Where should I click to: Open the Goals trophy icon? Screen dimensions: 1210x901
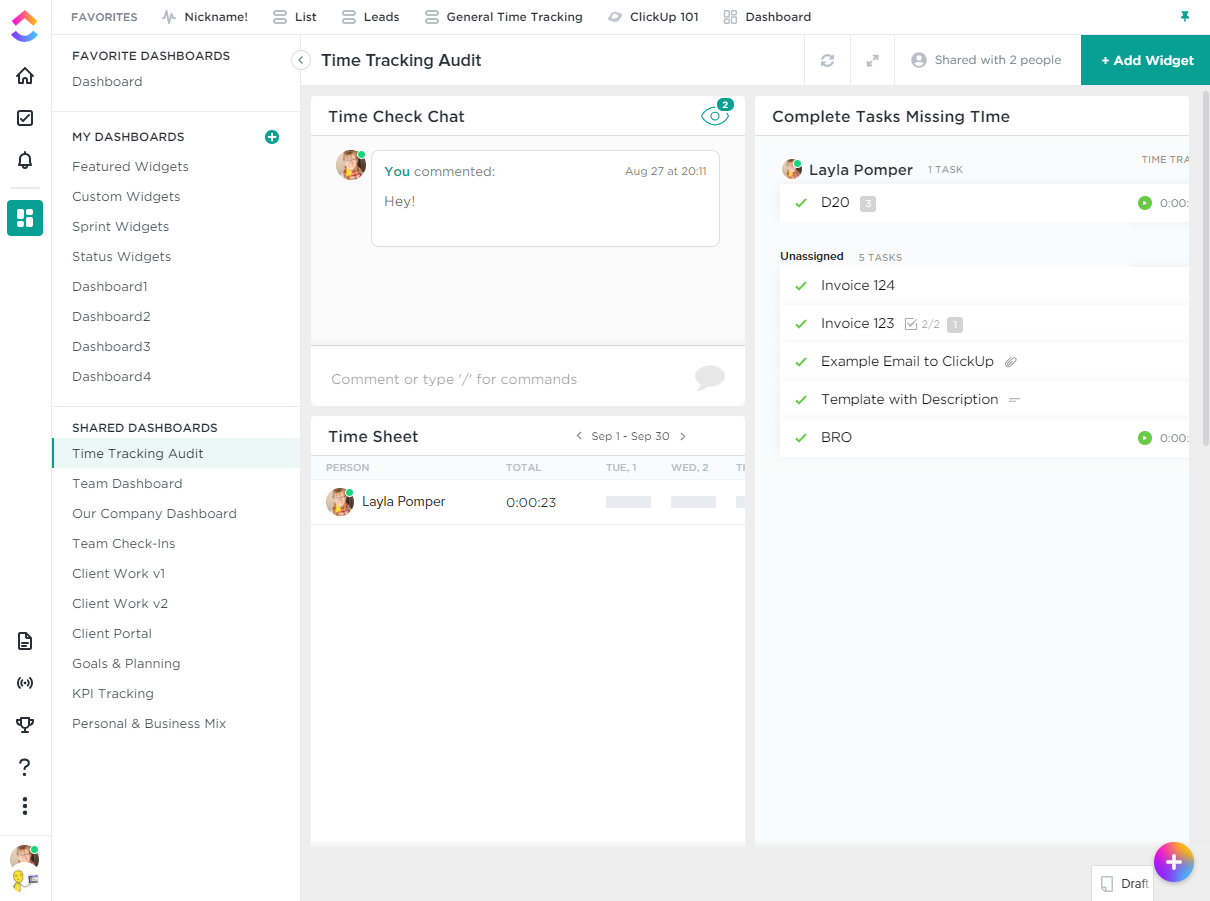coord(25,725)
